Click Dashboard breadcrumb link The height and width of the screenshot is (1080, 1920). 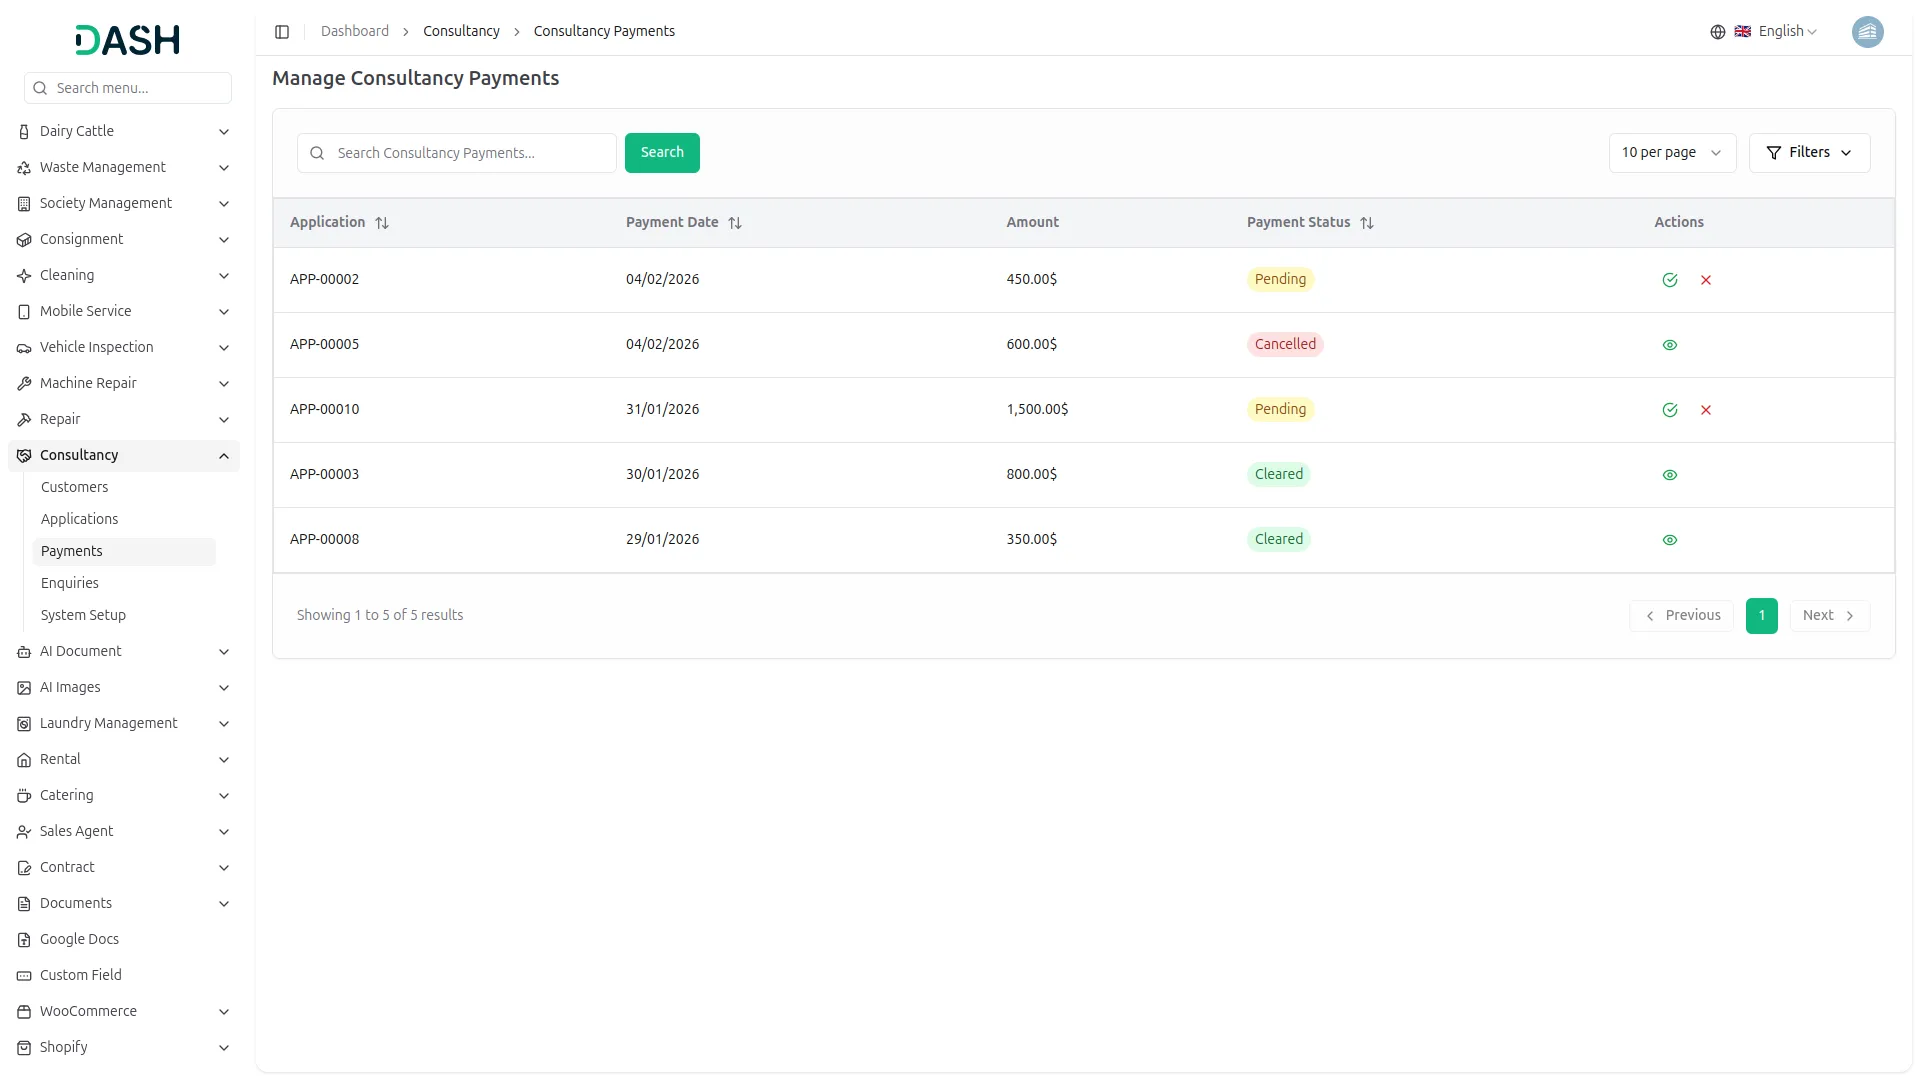tap(355, 32)
